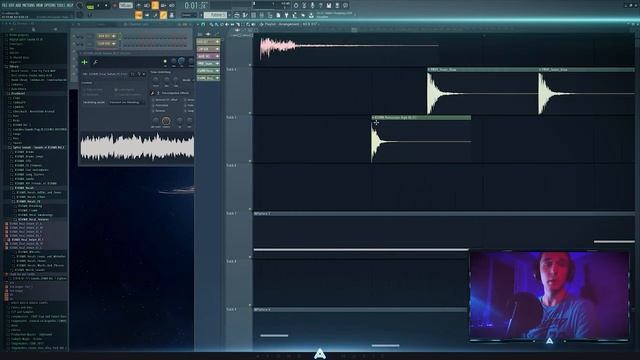Viewport: 640px width, 360px height.
Task: Click the highlighted orange-ringed knob under precomputed effects
Action: tap(166, 121)
